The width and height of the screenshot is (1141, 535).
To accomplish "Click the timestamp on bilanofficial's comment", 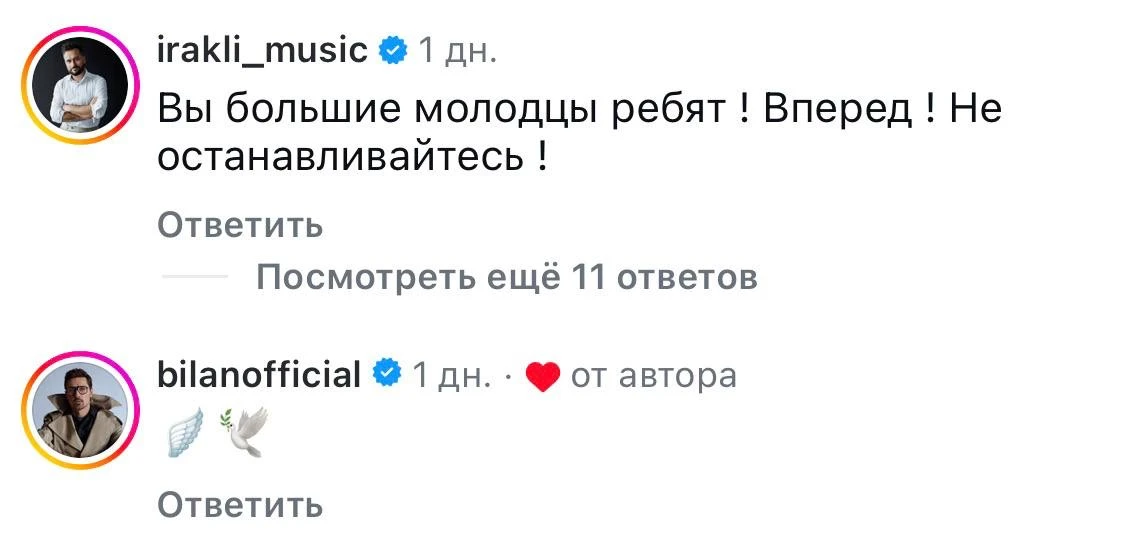I will [451, 376].
